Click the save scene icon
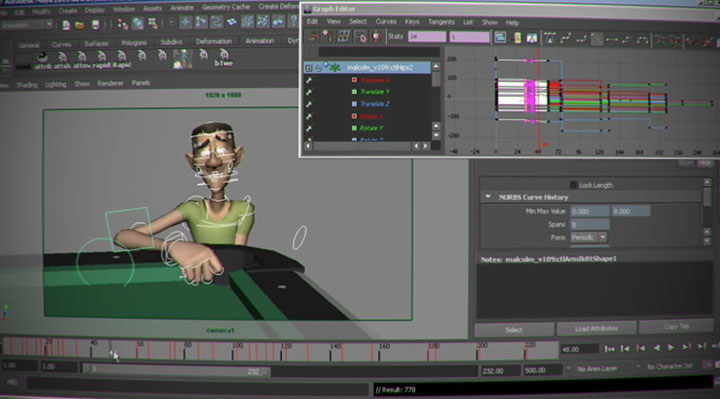The height and width of the screenshot is (399, 720). click(x=95, y=24)
